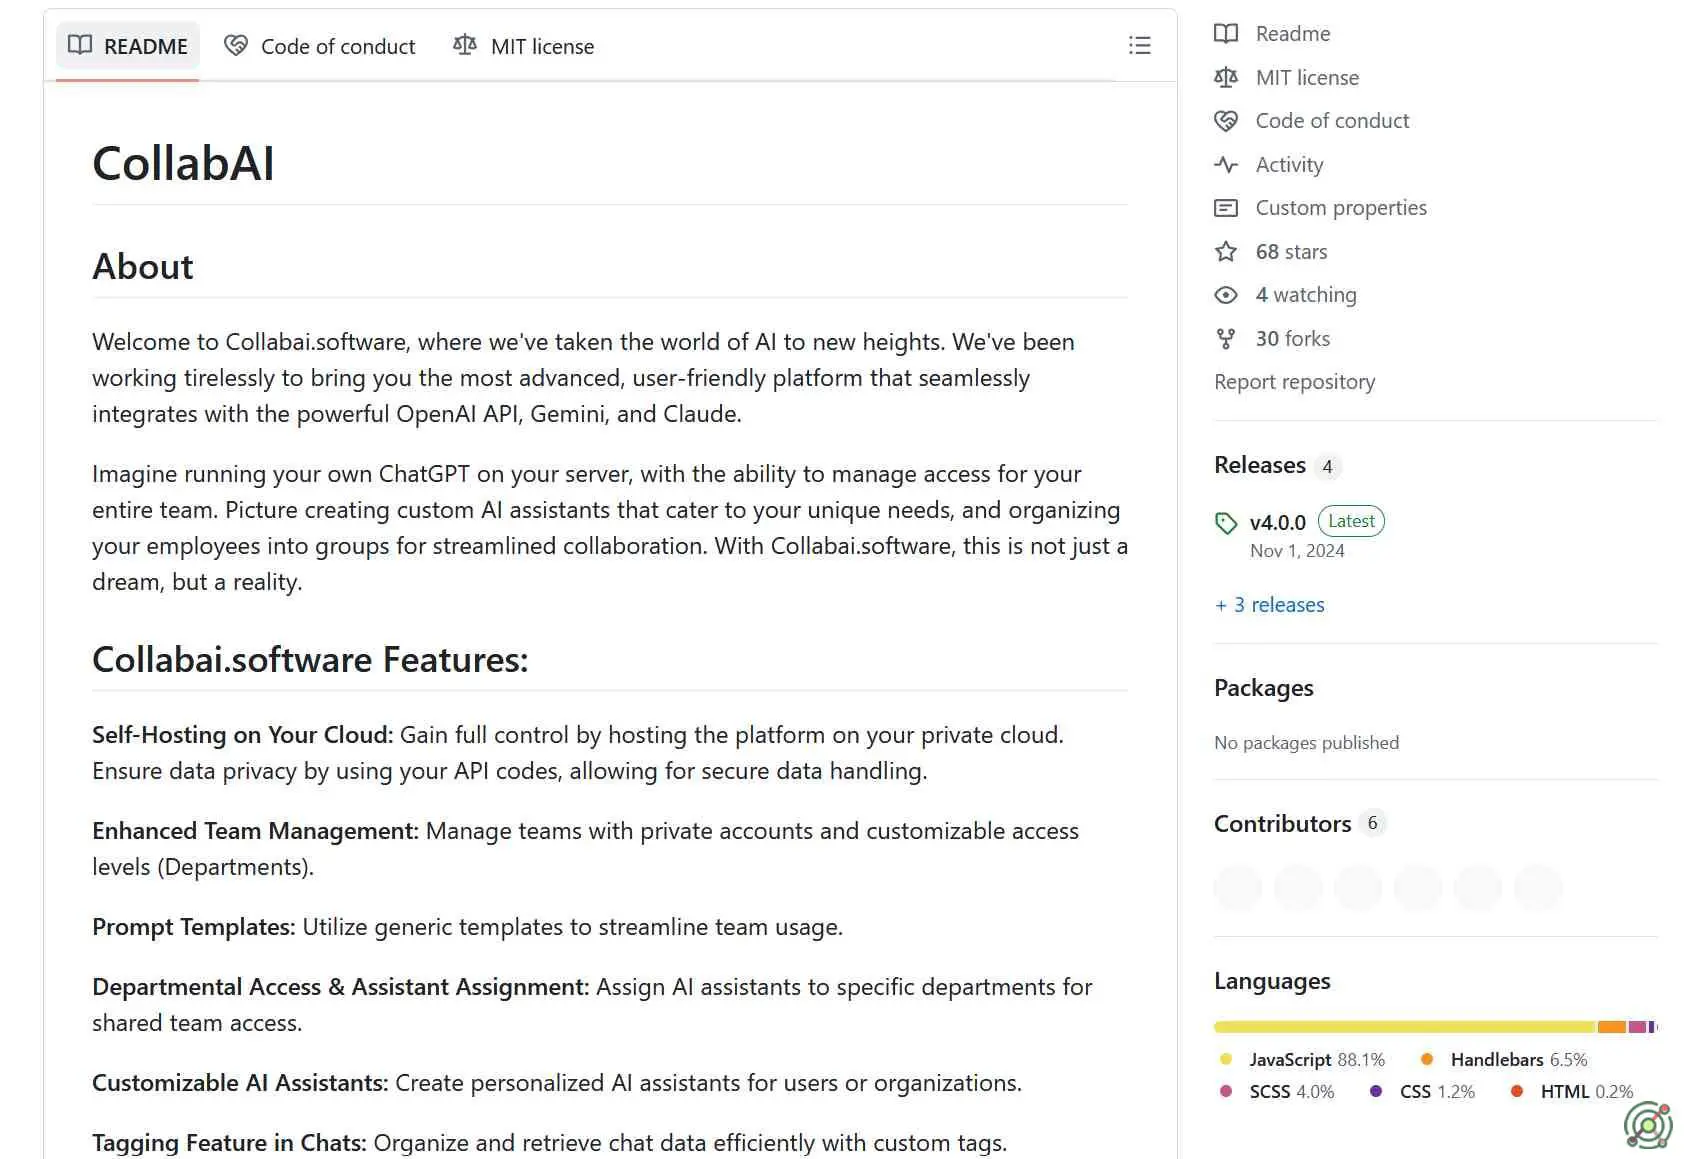This screenshot has height=1159, width=1684.
Task: Click the Latest release badge
Action: click(x=1351, y=521)
